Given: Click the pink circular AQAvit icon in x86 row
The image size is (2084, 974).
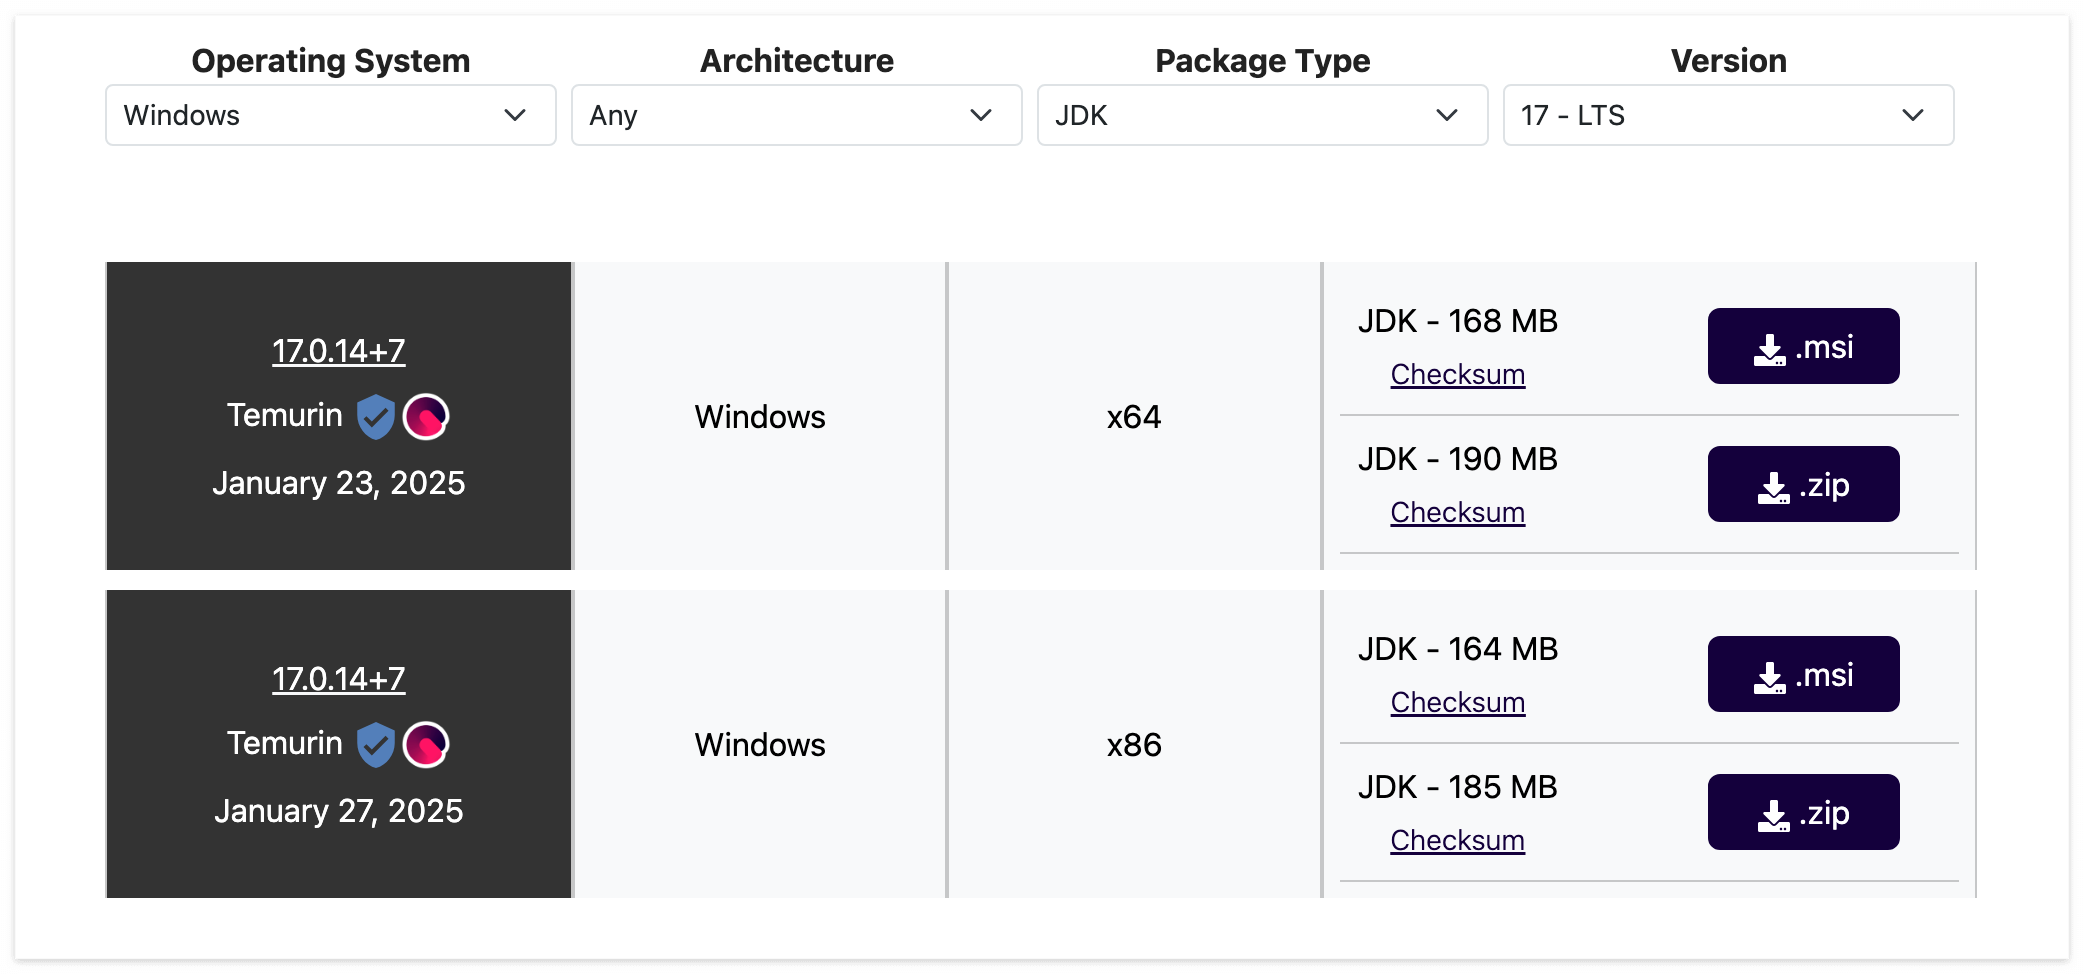Looking at the screenshot, I should pyautogui.click(x=426, y=744).
